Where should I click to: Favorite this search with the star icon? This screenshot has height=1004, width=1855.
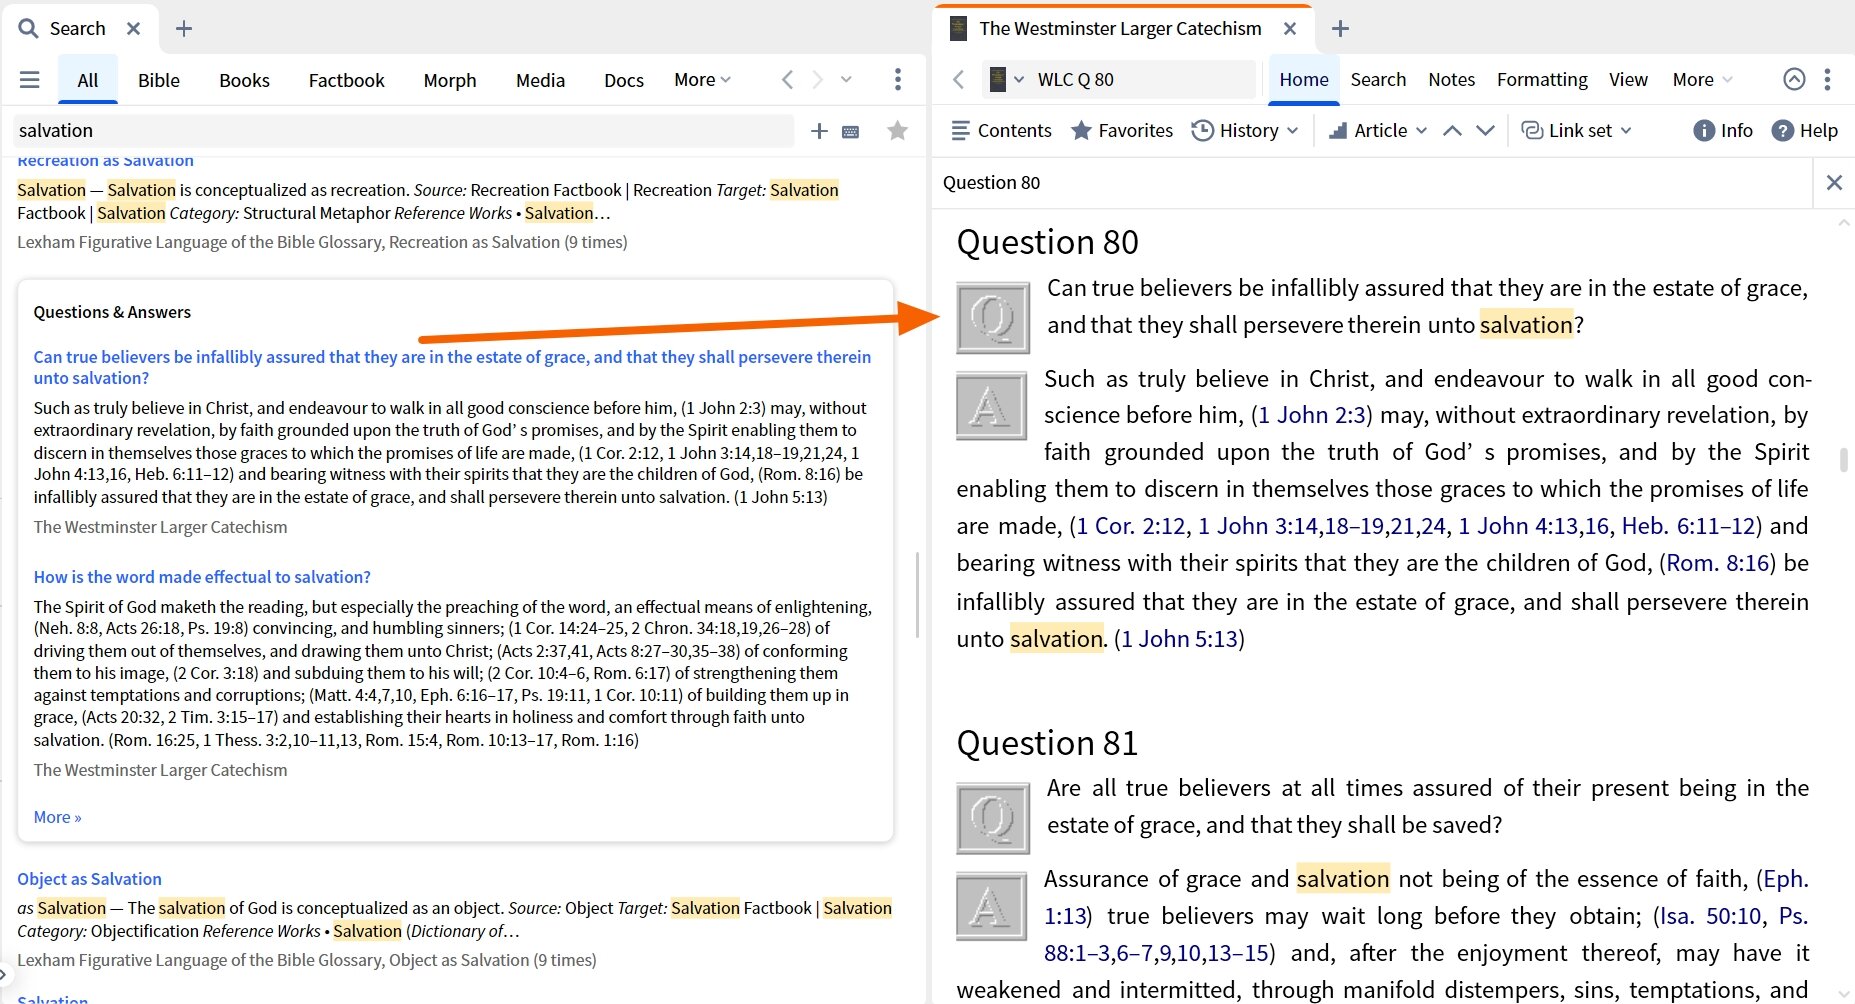[898, 131]
